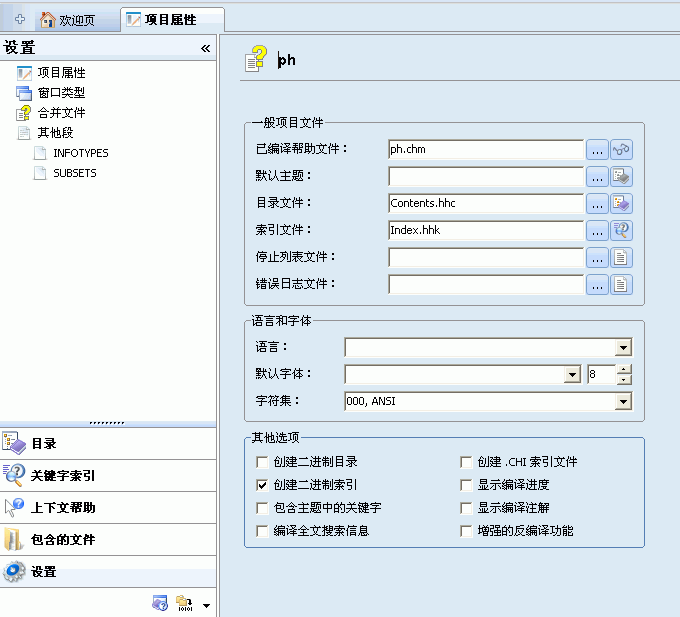Screen dimensions: 680x617
Task: Switch to the 项目属性 tab
Action: [172, 20]
